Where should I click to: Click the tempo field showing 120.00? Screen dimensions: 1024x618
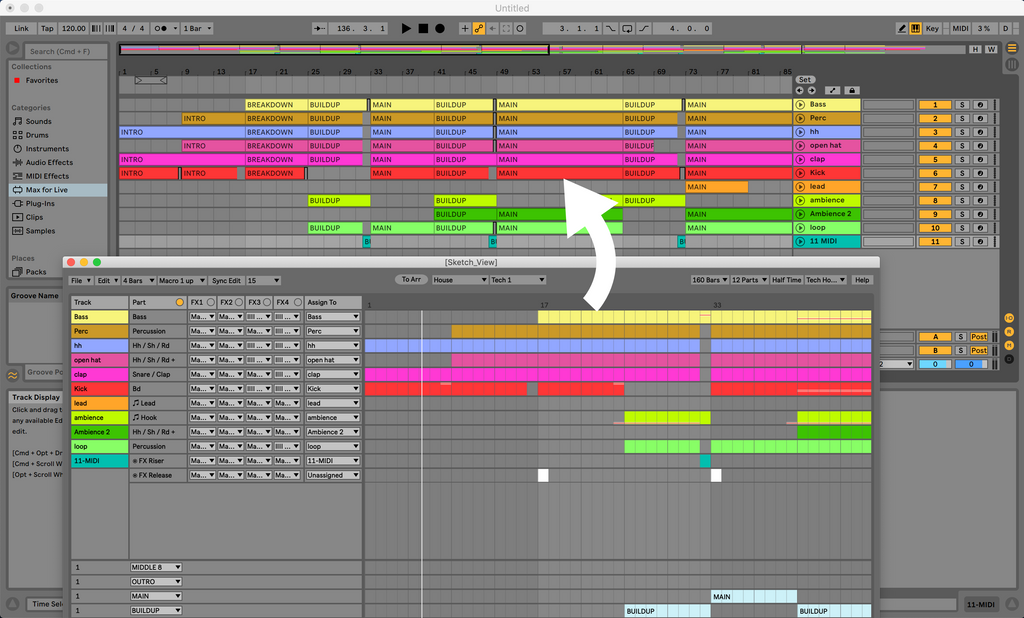[x=73, y=28]
